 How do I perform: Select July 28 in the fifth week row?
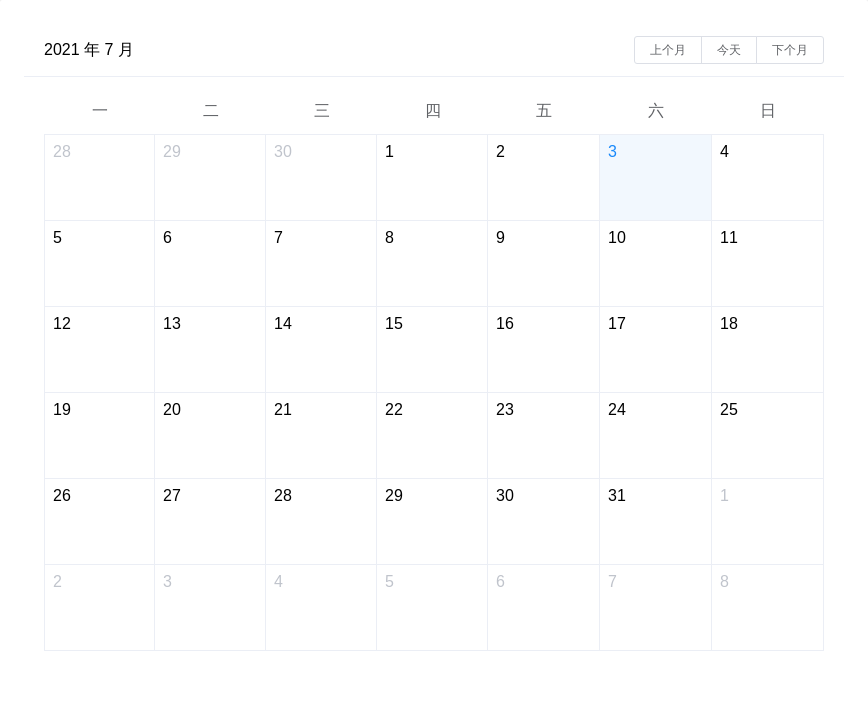321,522
